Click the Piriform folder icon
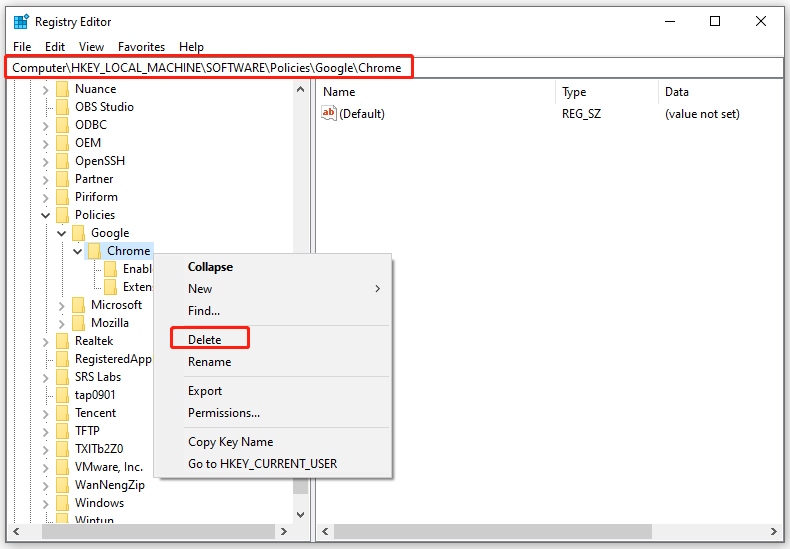Screen dimensions: 790x549 click(62, 197)
